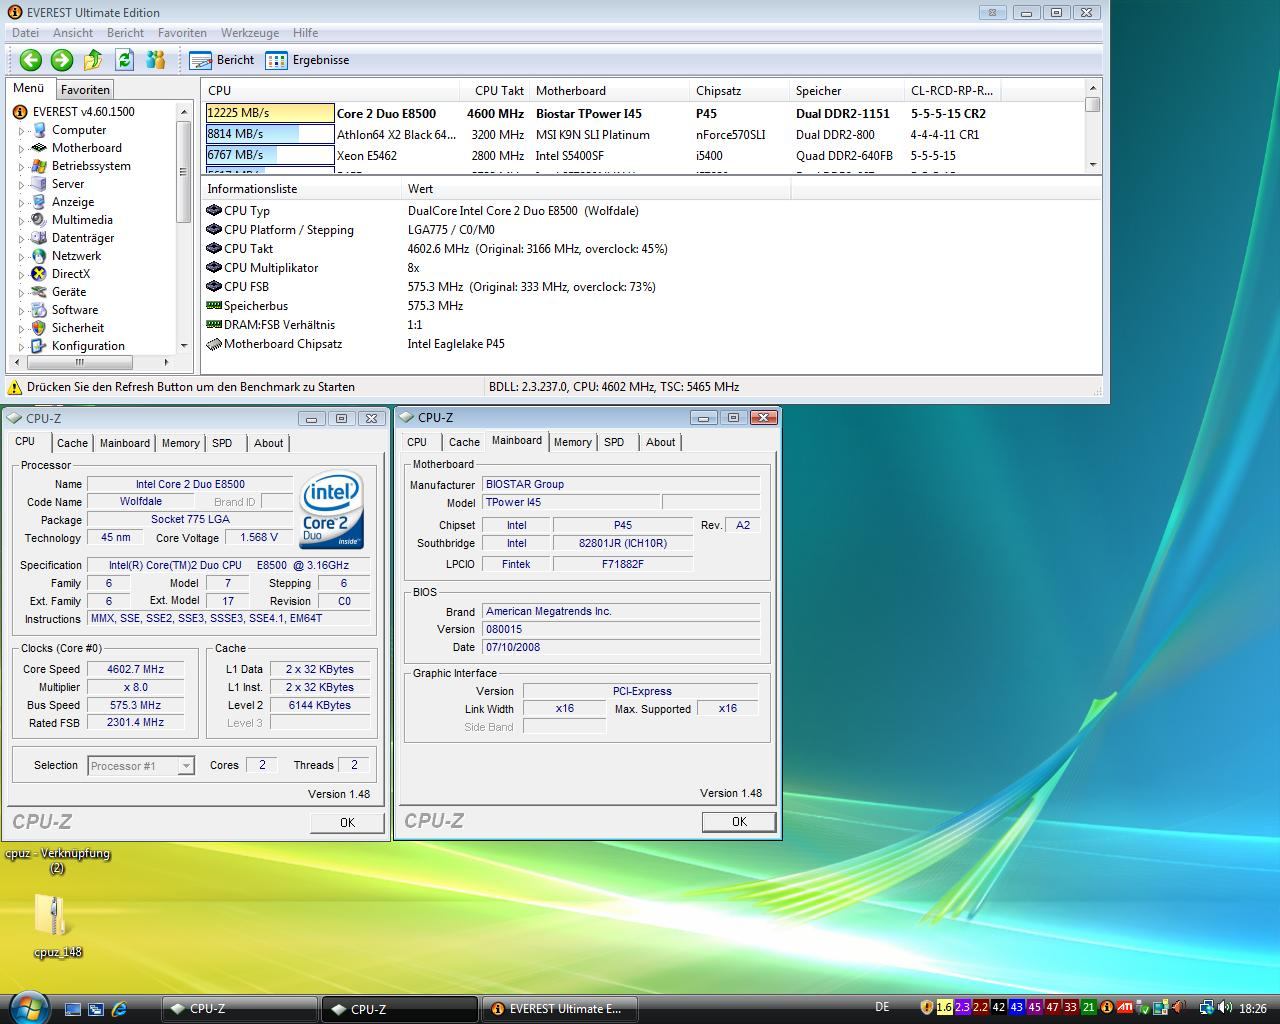Click the Refresh icon in EVEREST toolbar
1280x1024 pixels.
124,60
